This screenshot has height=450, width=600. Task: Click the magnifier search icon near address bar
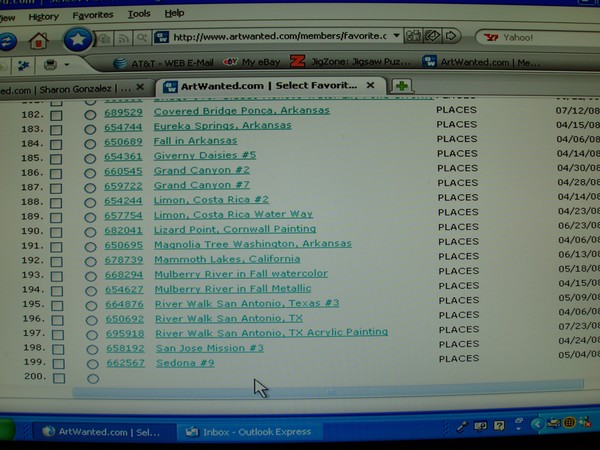point(142,38)
